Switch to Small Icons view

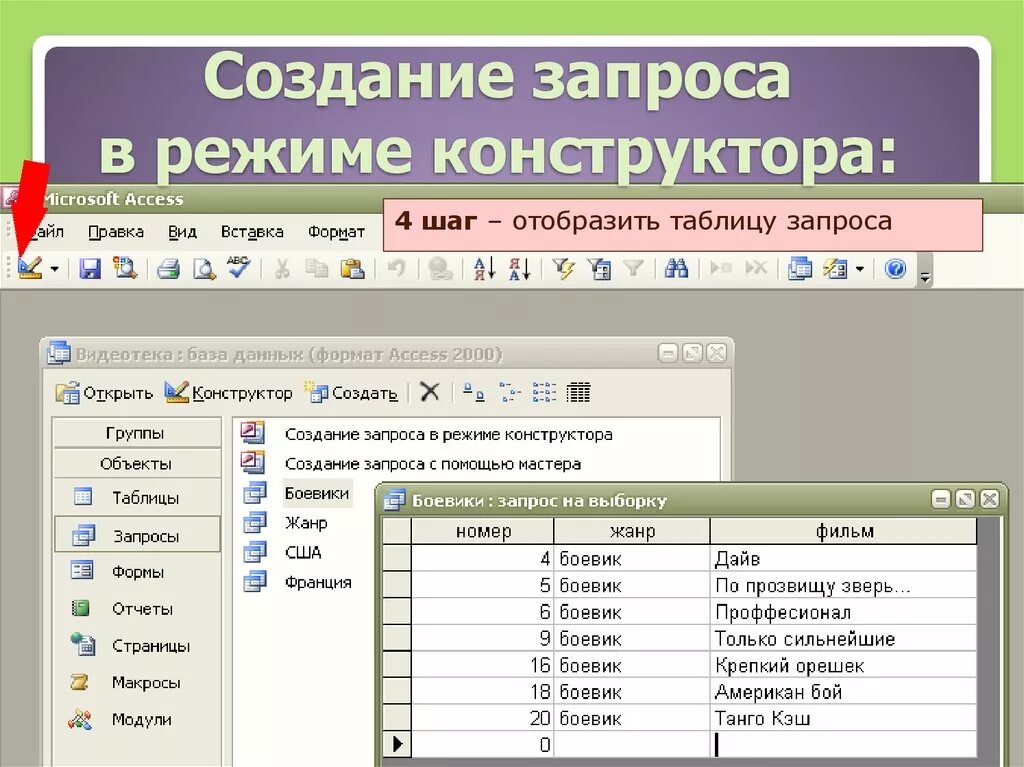point(509,392)
